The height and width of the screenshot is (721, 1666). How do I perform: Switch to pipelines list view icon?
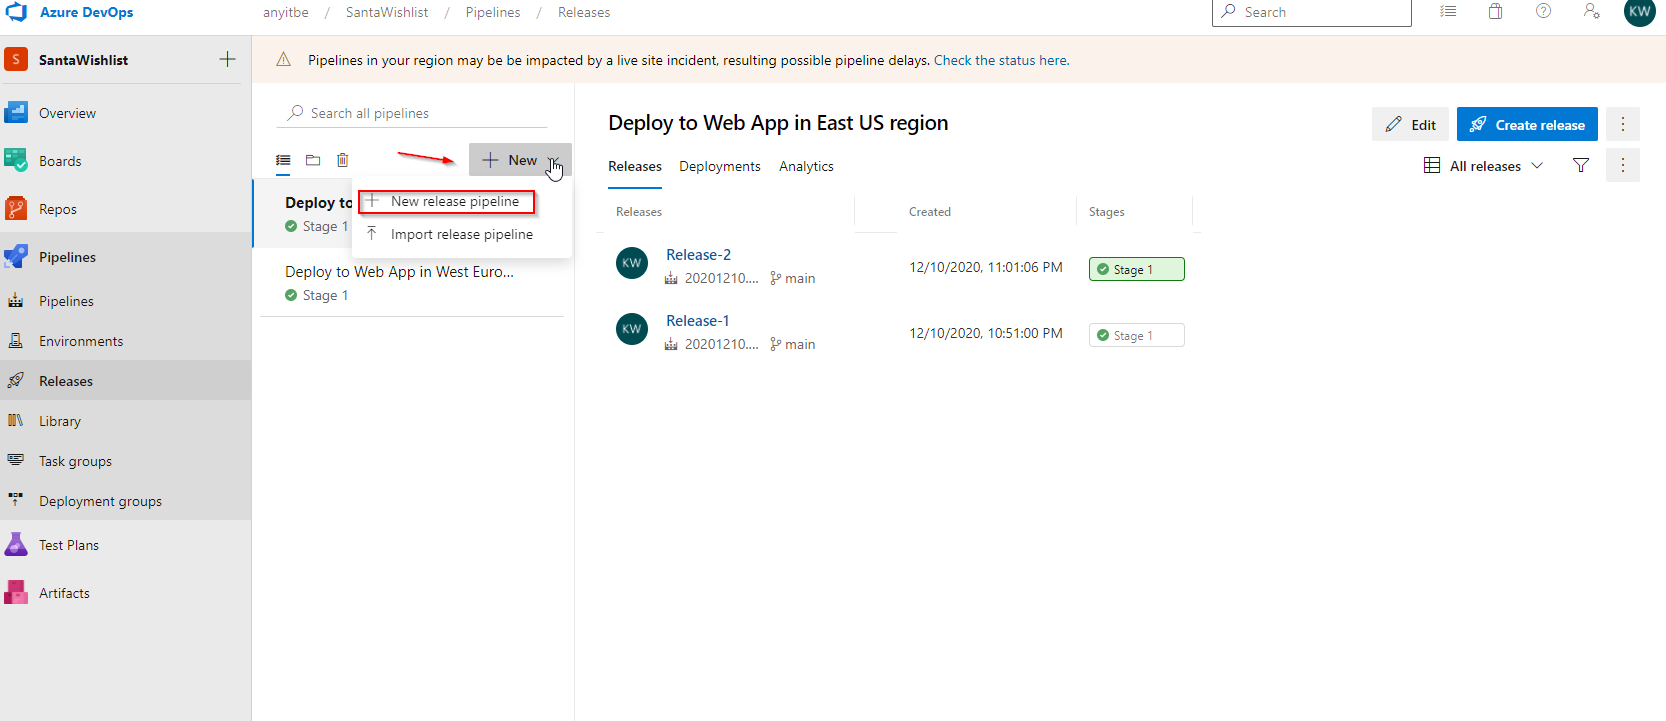click(x=284, y=160)
